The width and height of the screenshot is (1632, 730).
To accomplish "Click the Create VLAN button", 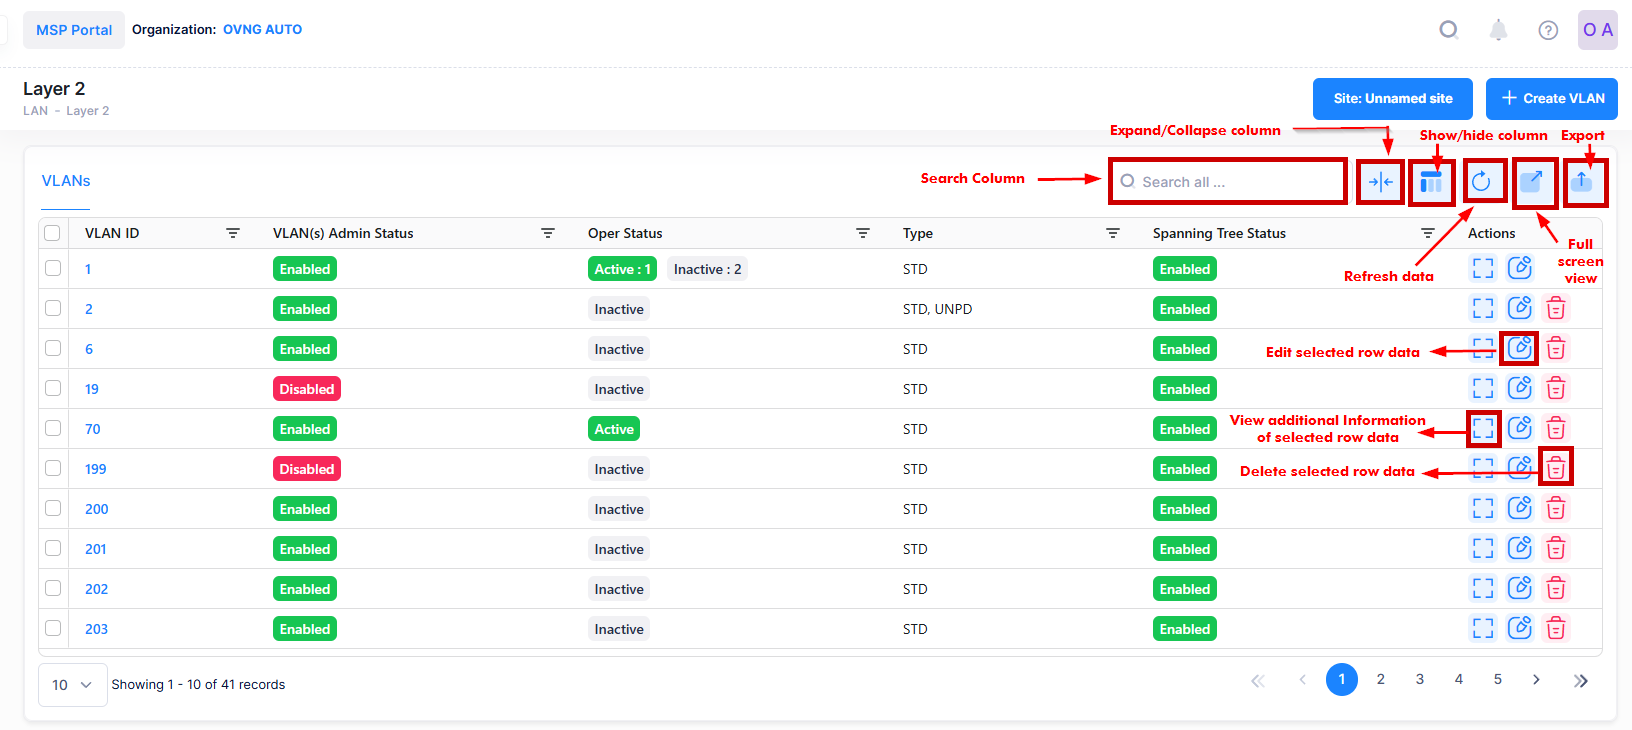I will 1551,98.
